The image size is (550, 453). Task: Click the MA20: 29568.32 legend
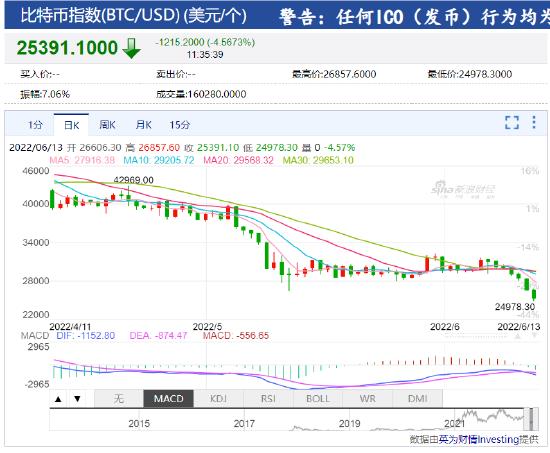pos(238,160)
